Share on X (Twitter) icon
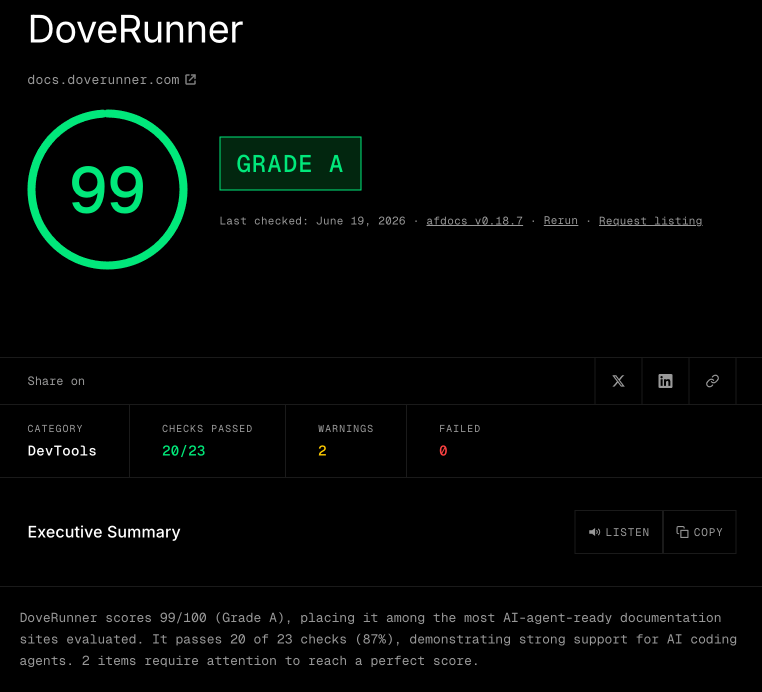This screenshot has height=692, width=762. tap(618, 381)
